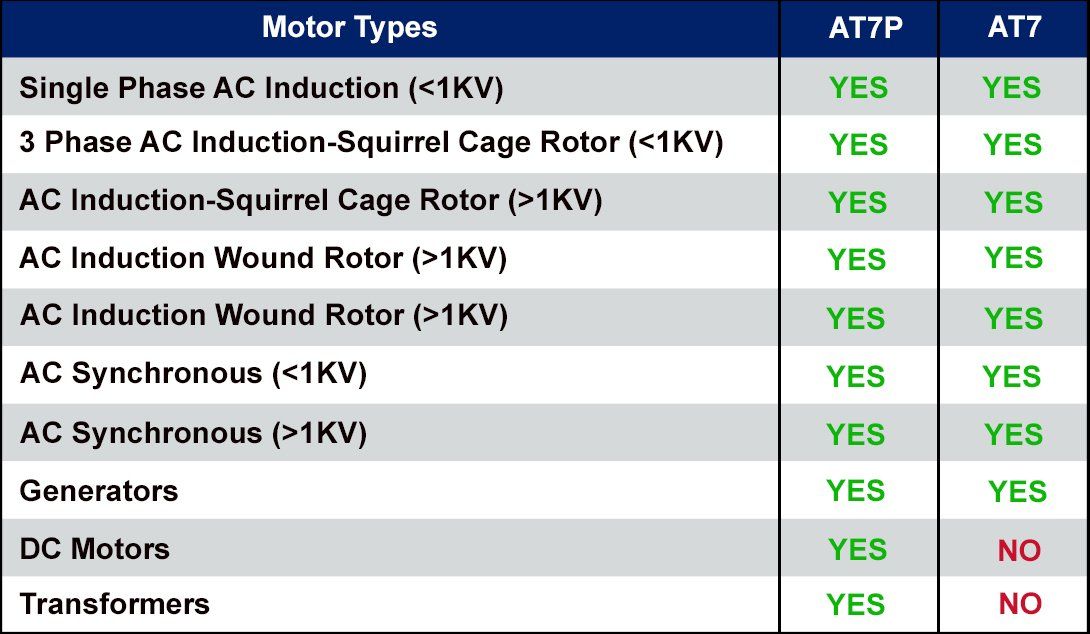Click the AT7 column header
1090x634 pixels.
point(1014,27)
